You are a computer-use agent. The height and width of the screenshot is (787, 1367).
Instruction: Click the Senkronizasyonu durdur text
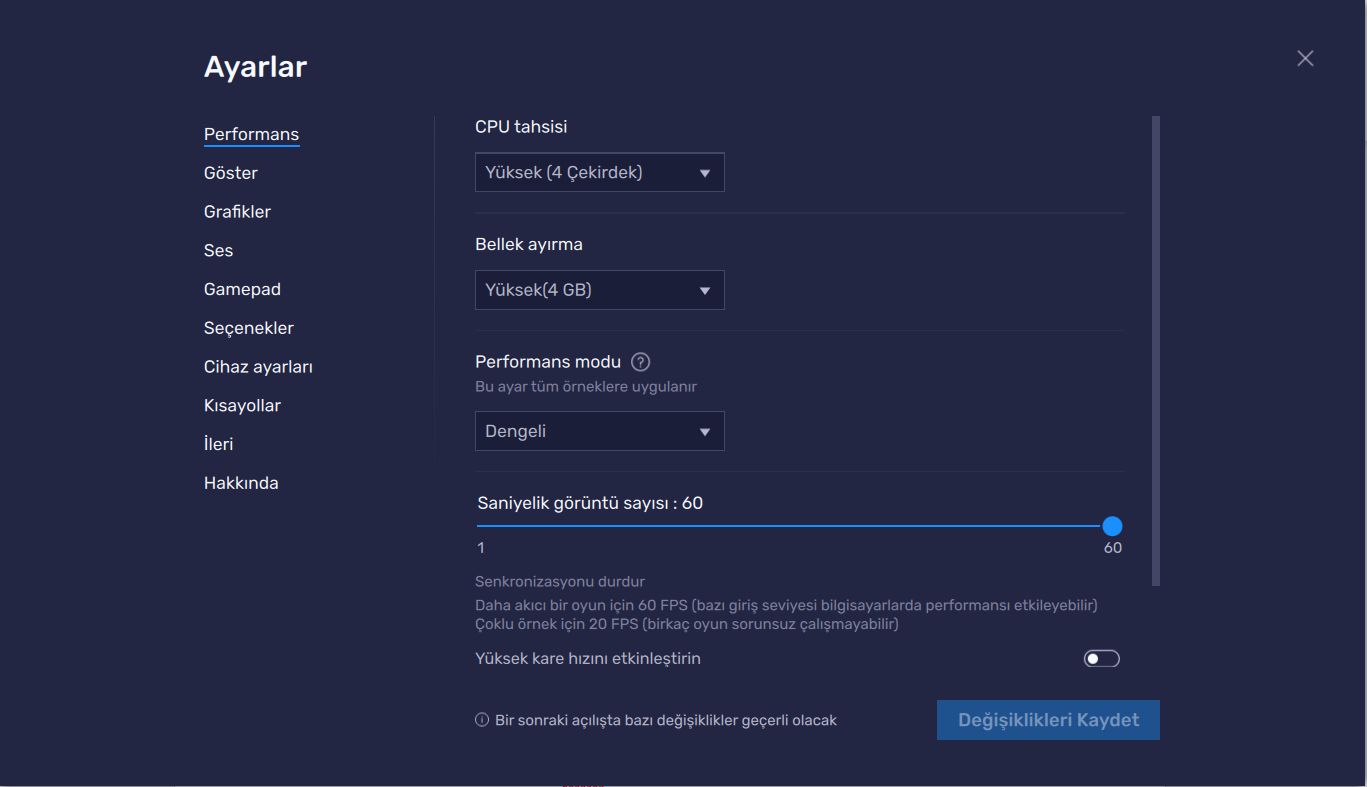[560, 581]
